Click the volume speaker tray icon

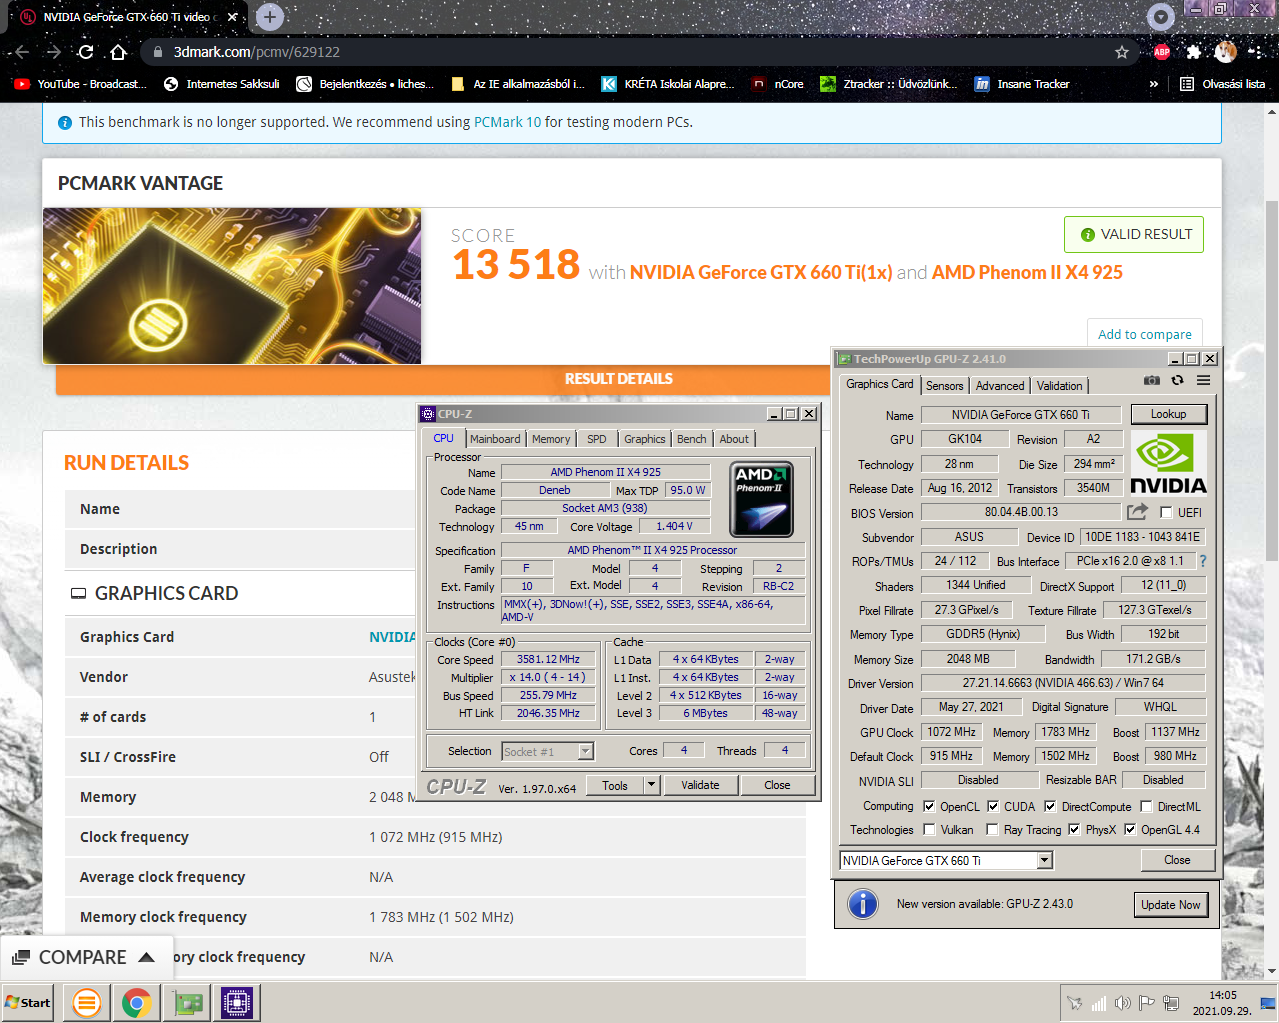coord(1123,1003)
